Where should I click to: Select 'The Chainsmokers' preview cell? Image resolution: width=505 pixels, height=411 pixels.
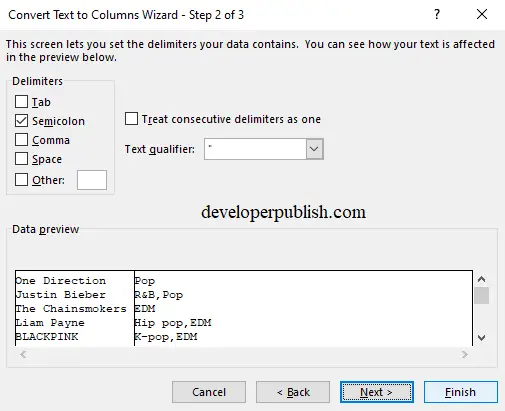coord(71,309)
